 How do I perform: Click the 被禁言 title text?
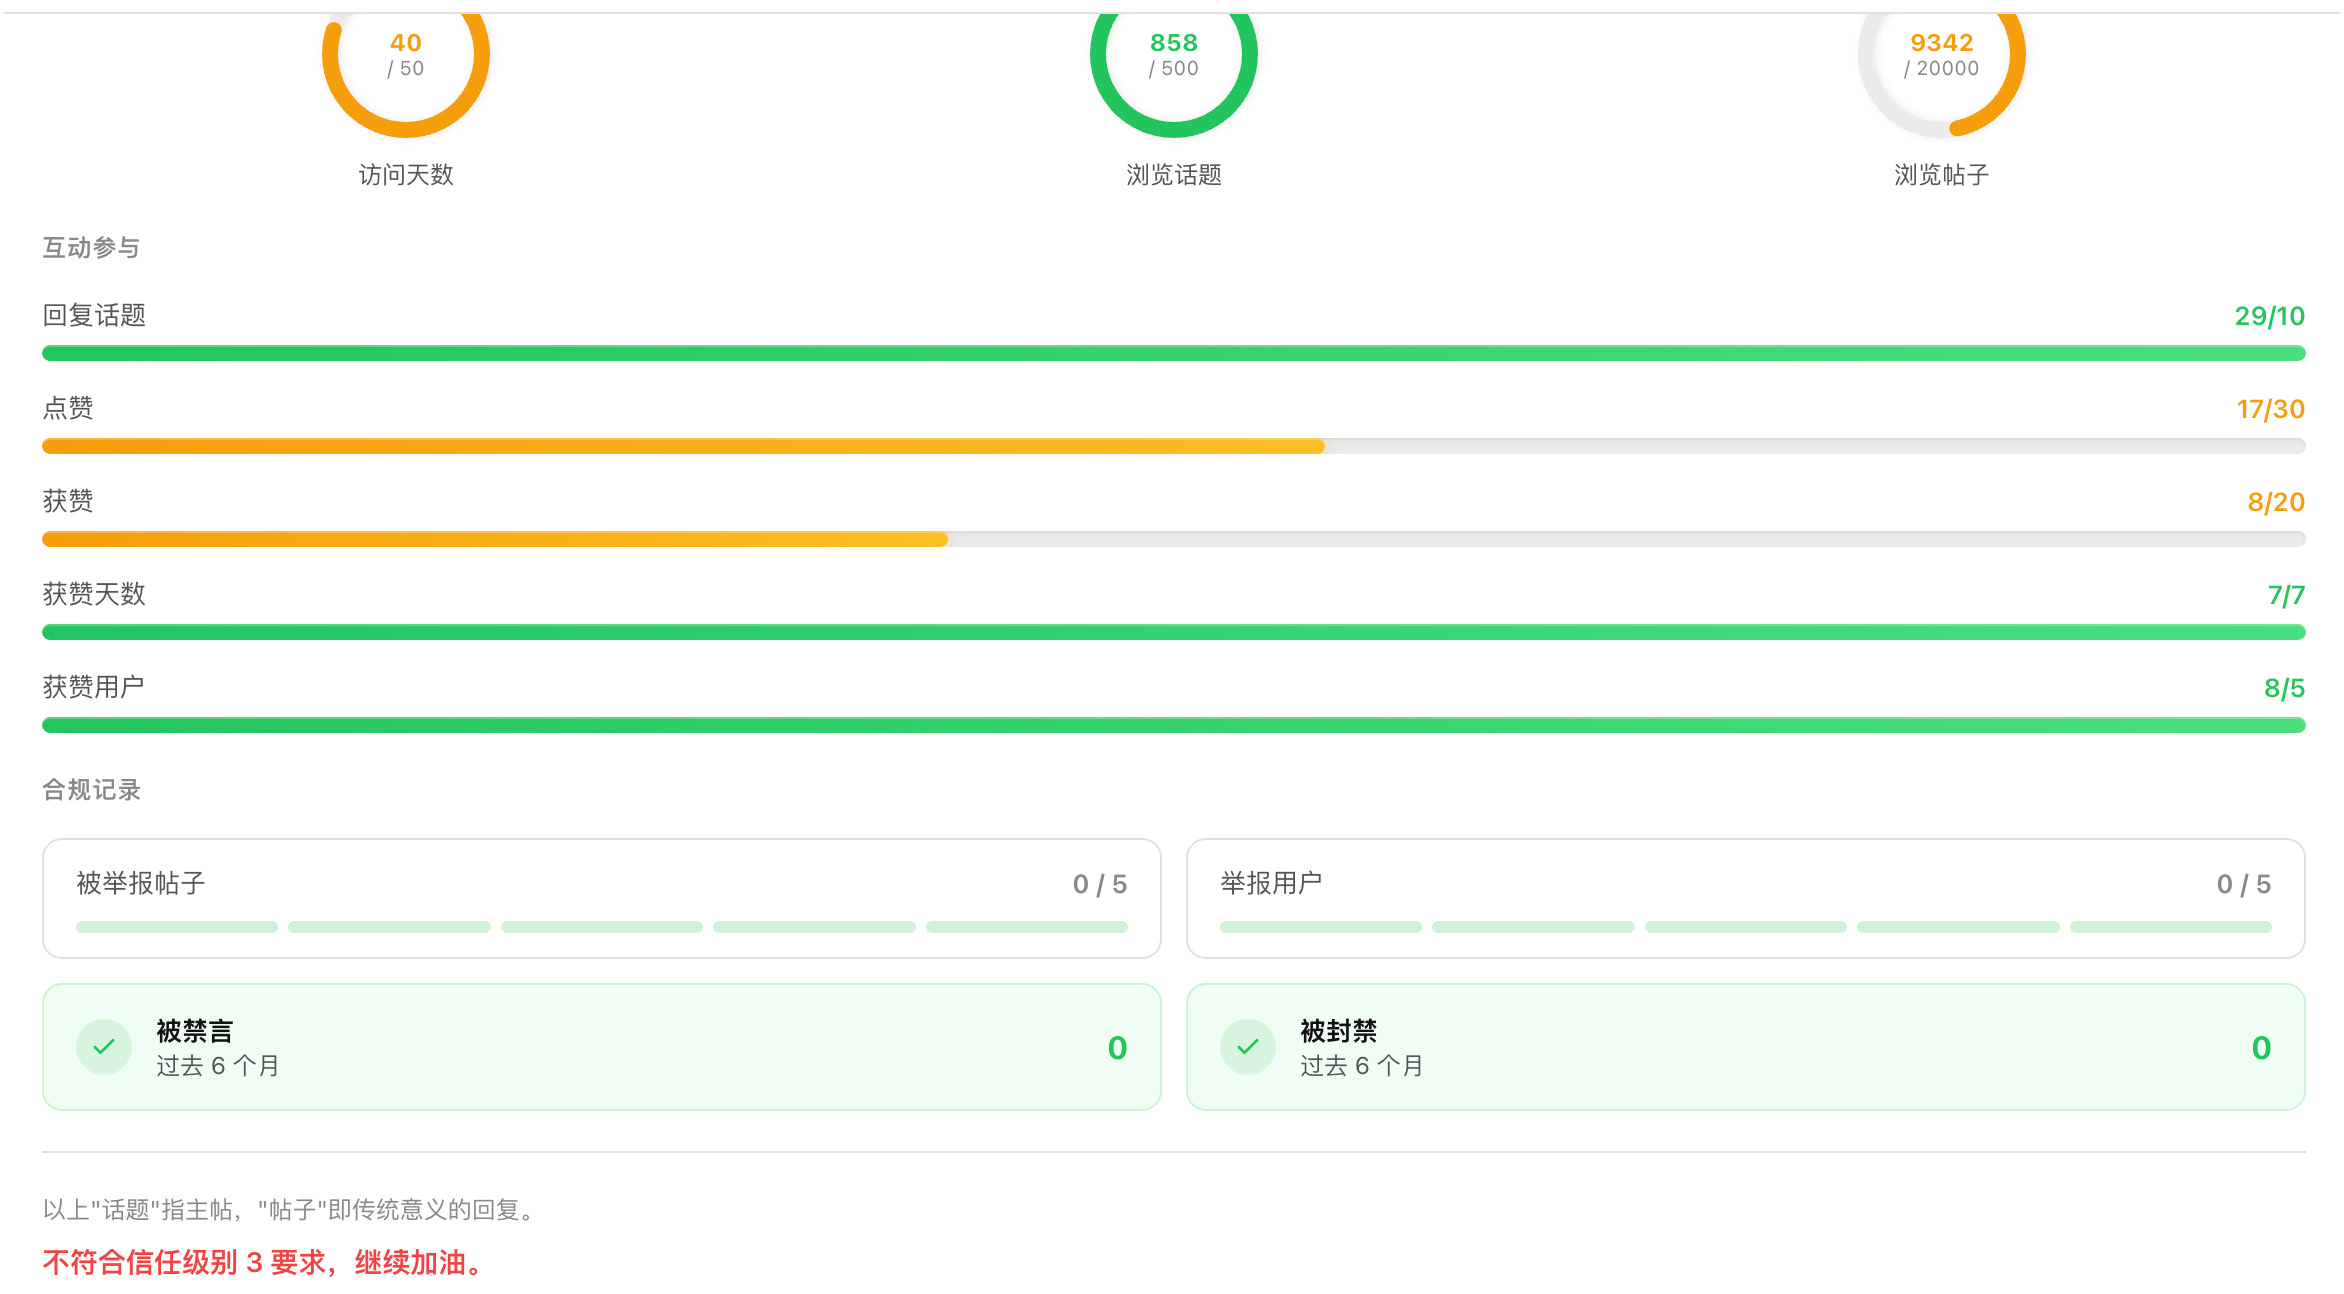pos(195,1031)
